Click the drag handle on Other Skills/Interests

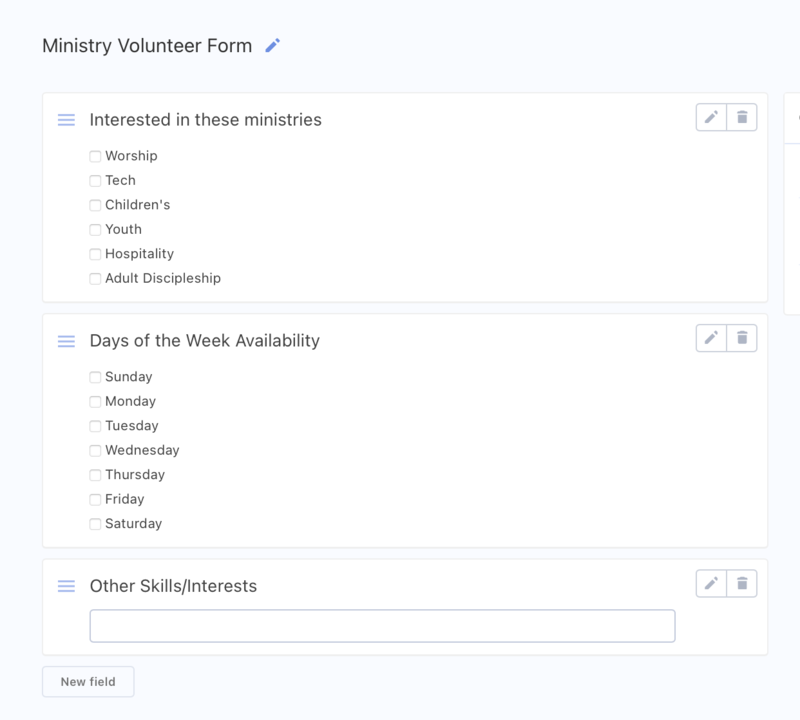pos(66,585)
